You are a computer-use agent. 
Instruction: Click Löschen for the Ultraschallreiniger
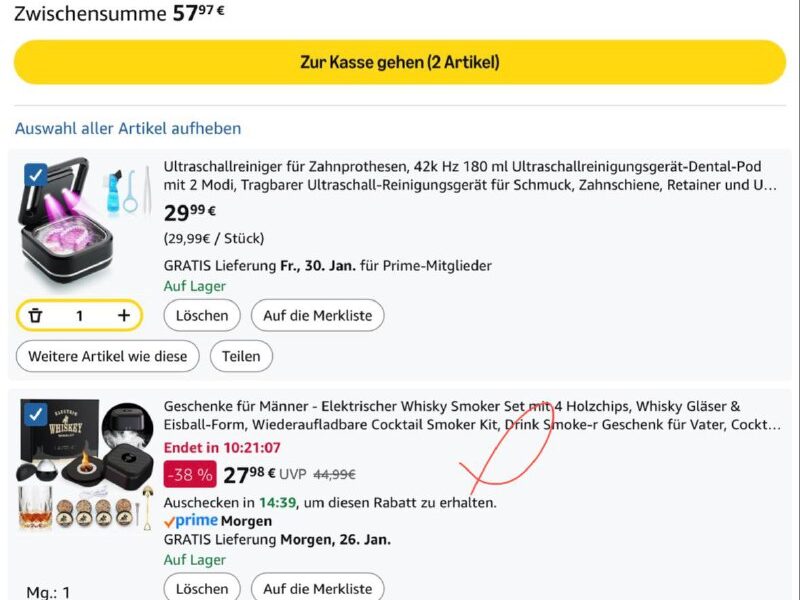pyautogui.click(x=202, y=315)
